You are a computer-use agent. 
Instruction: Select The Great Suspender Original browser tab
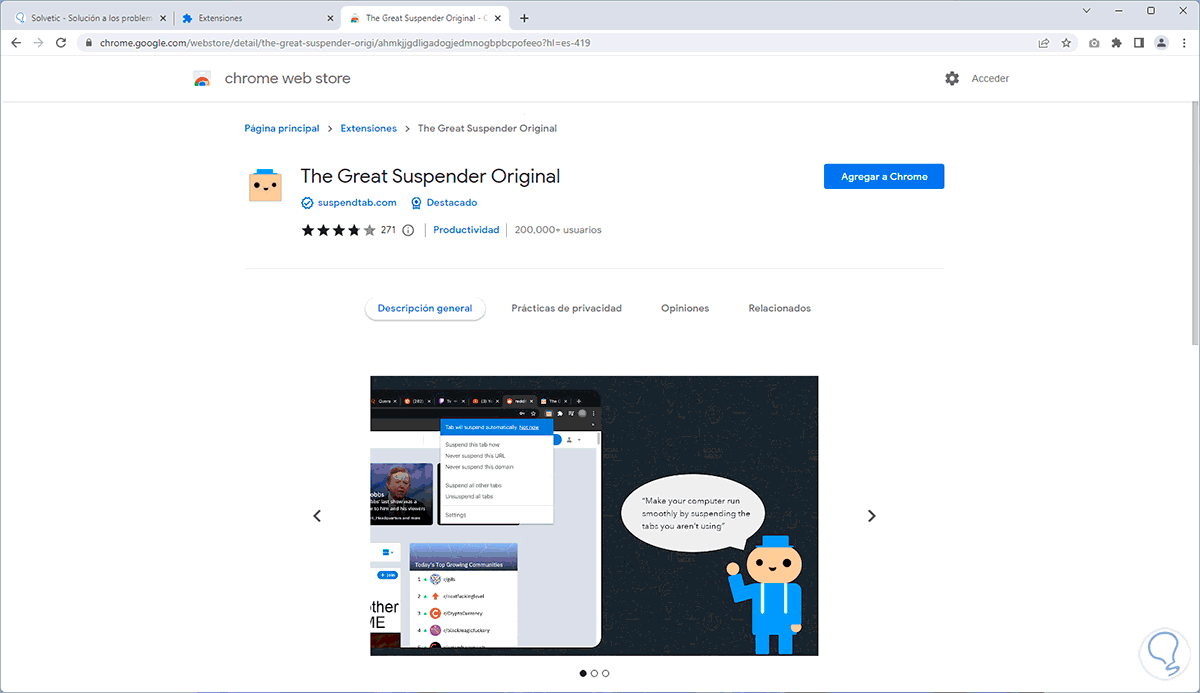tap(425, 18)
